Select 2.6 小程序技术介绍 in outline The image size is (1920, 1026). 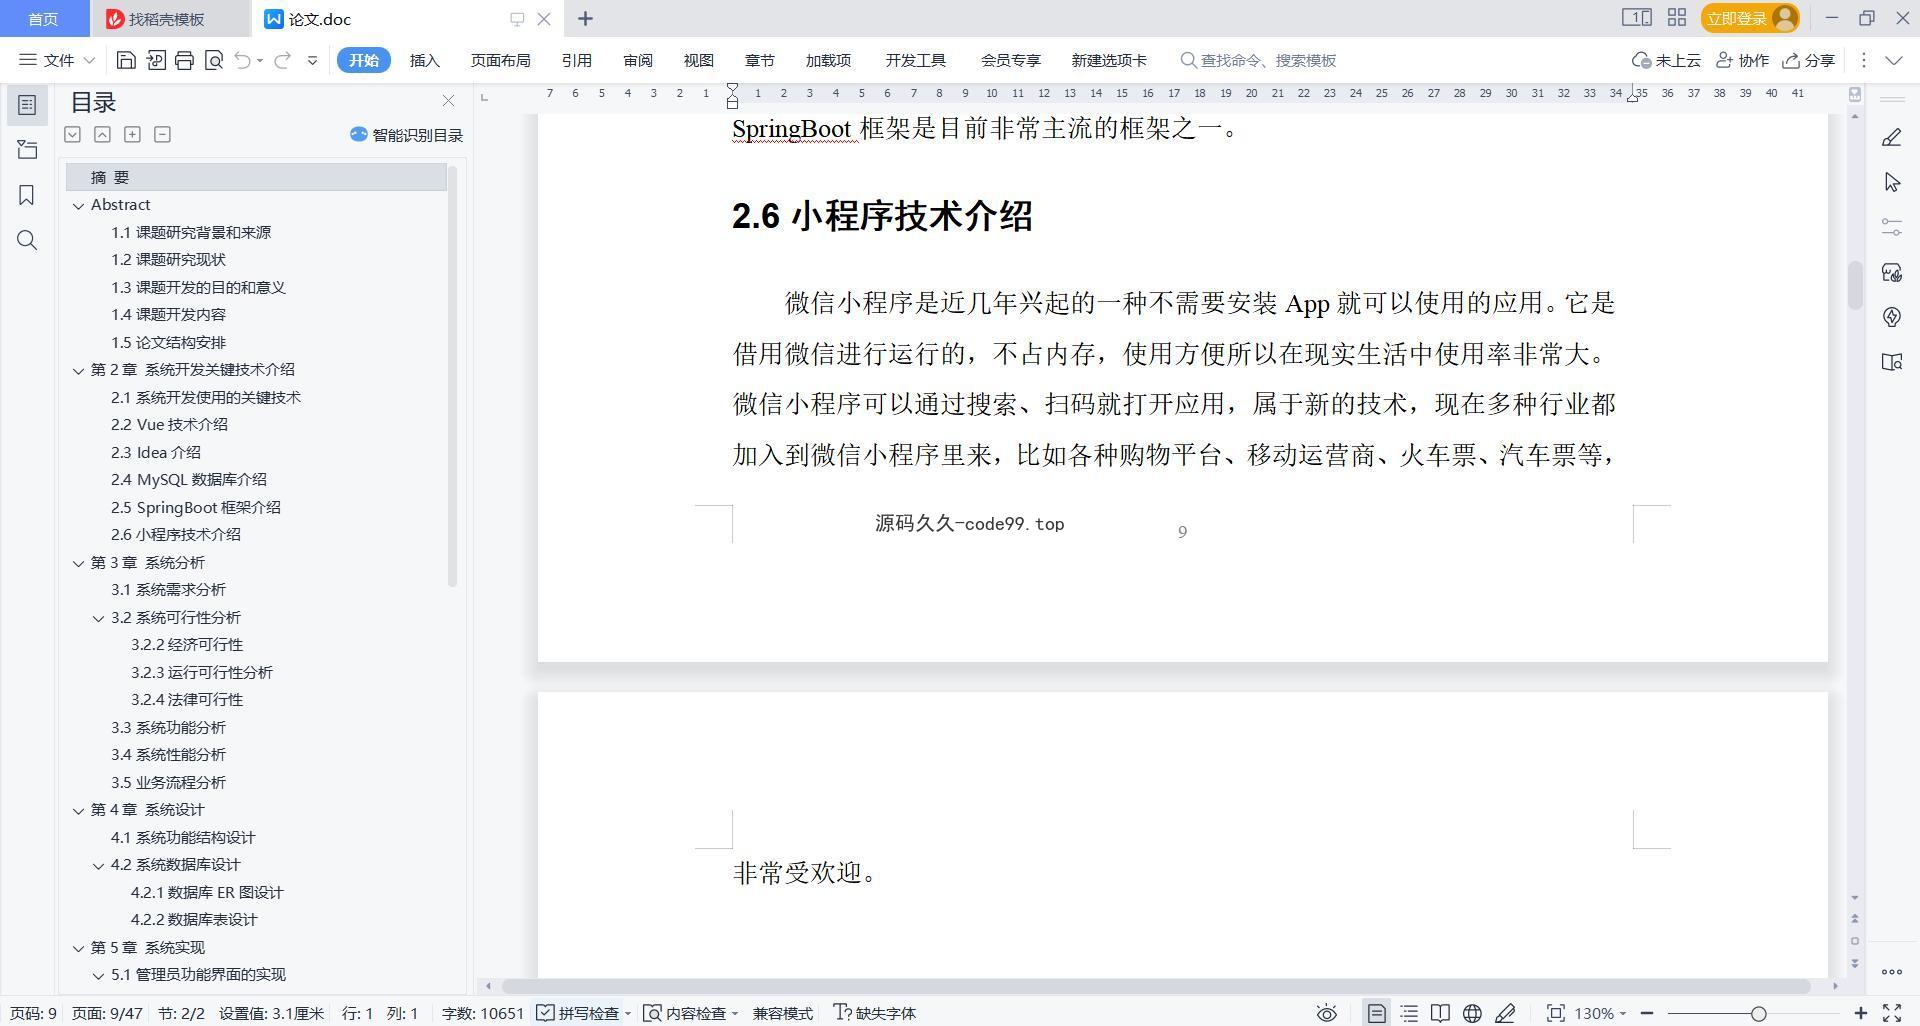click(x=176, y=535)
